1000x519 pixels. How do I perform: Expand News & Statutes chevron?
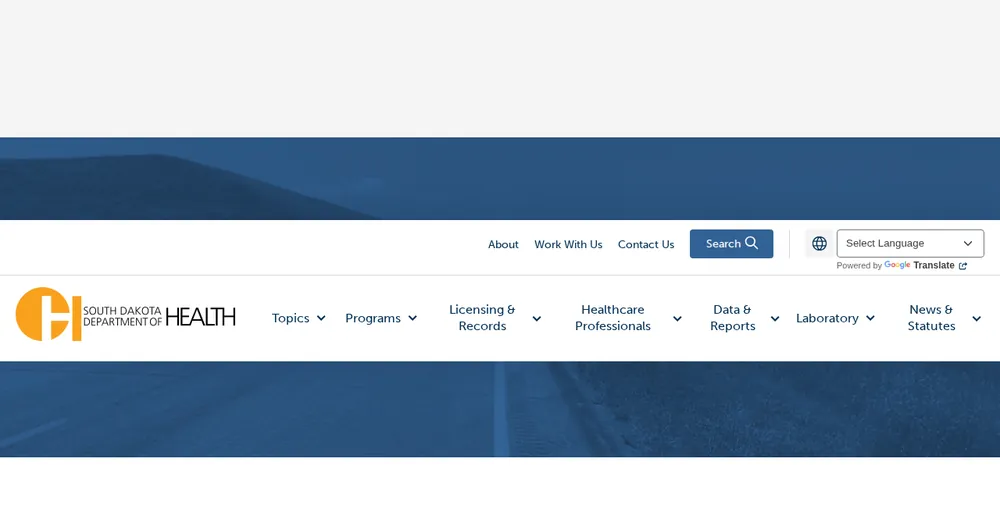[976, 319]
